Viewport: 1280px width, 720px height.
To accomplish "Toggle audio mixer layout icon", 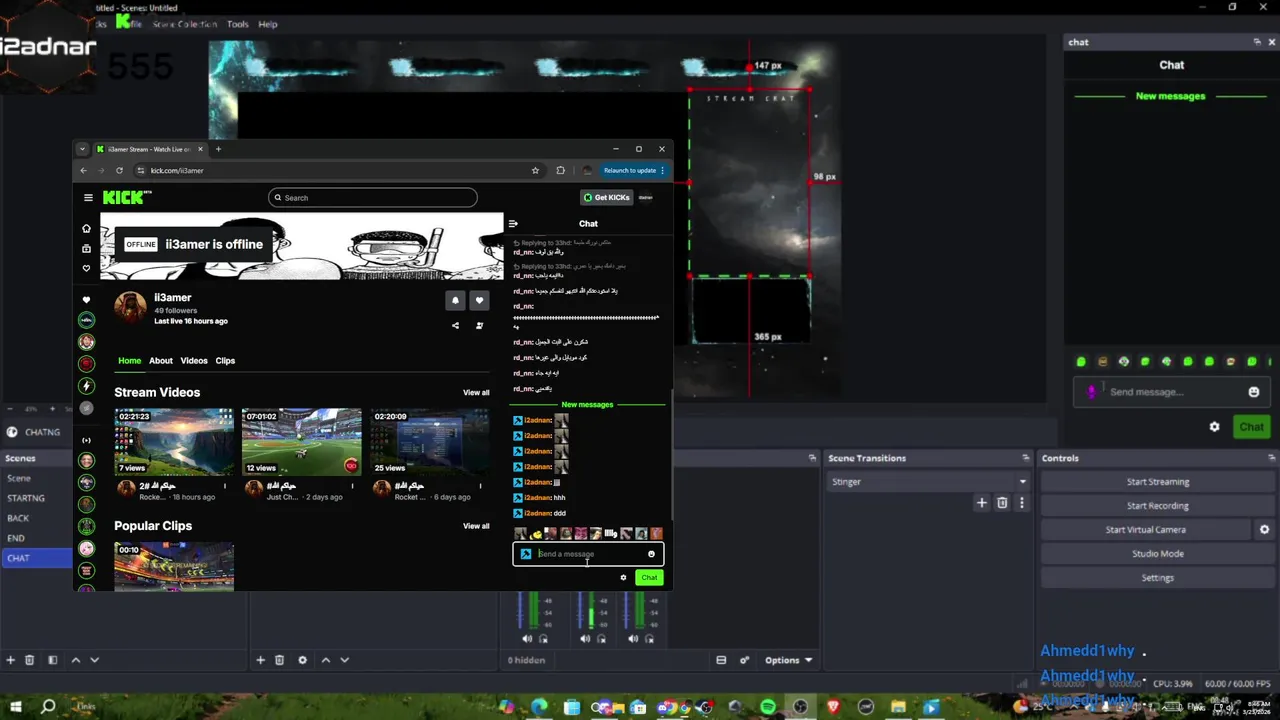I will 721,660.
